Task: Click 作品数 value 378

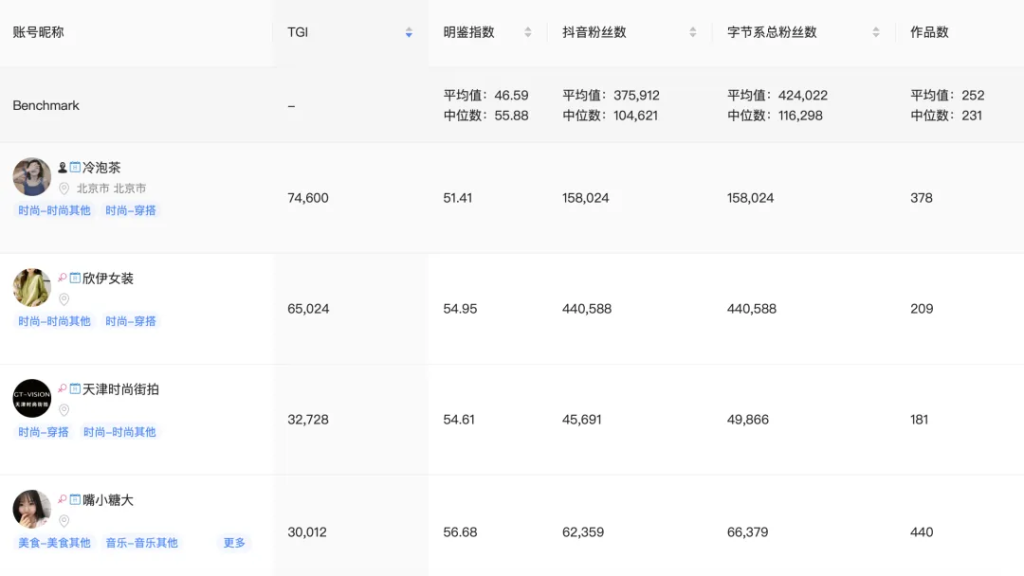Action: [921, 198]
